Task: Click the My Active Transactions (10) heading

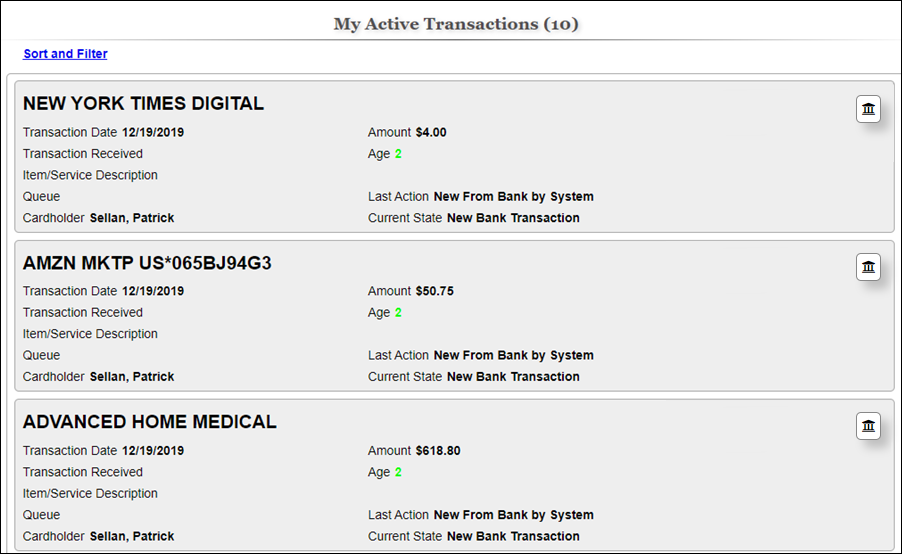Action: tap(456, 24)
